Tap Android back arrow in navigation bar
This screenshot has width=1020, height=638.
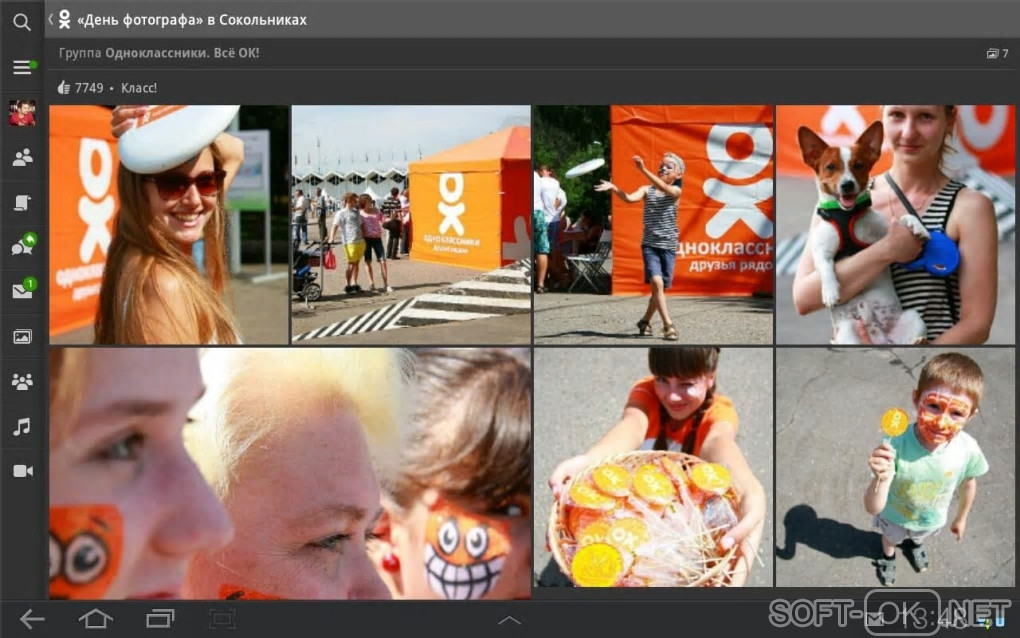pos(32,618)
